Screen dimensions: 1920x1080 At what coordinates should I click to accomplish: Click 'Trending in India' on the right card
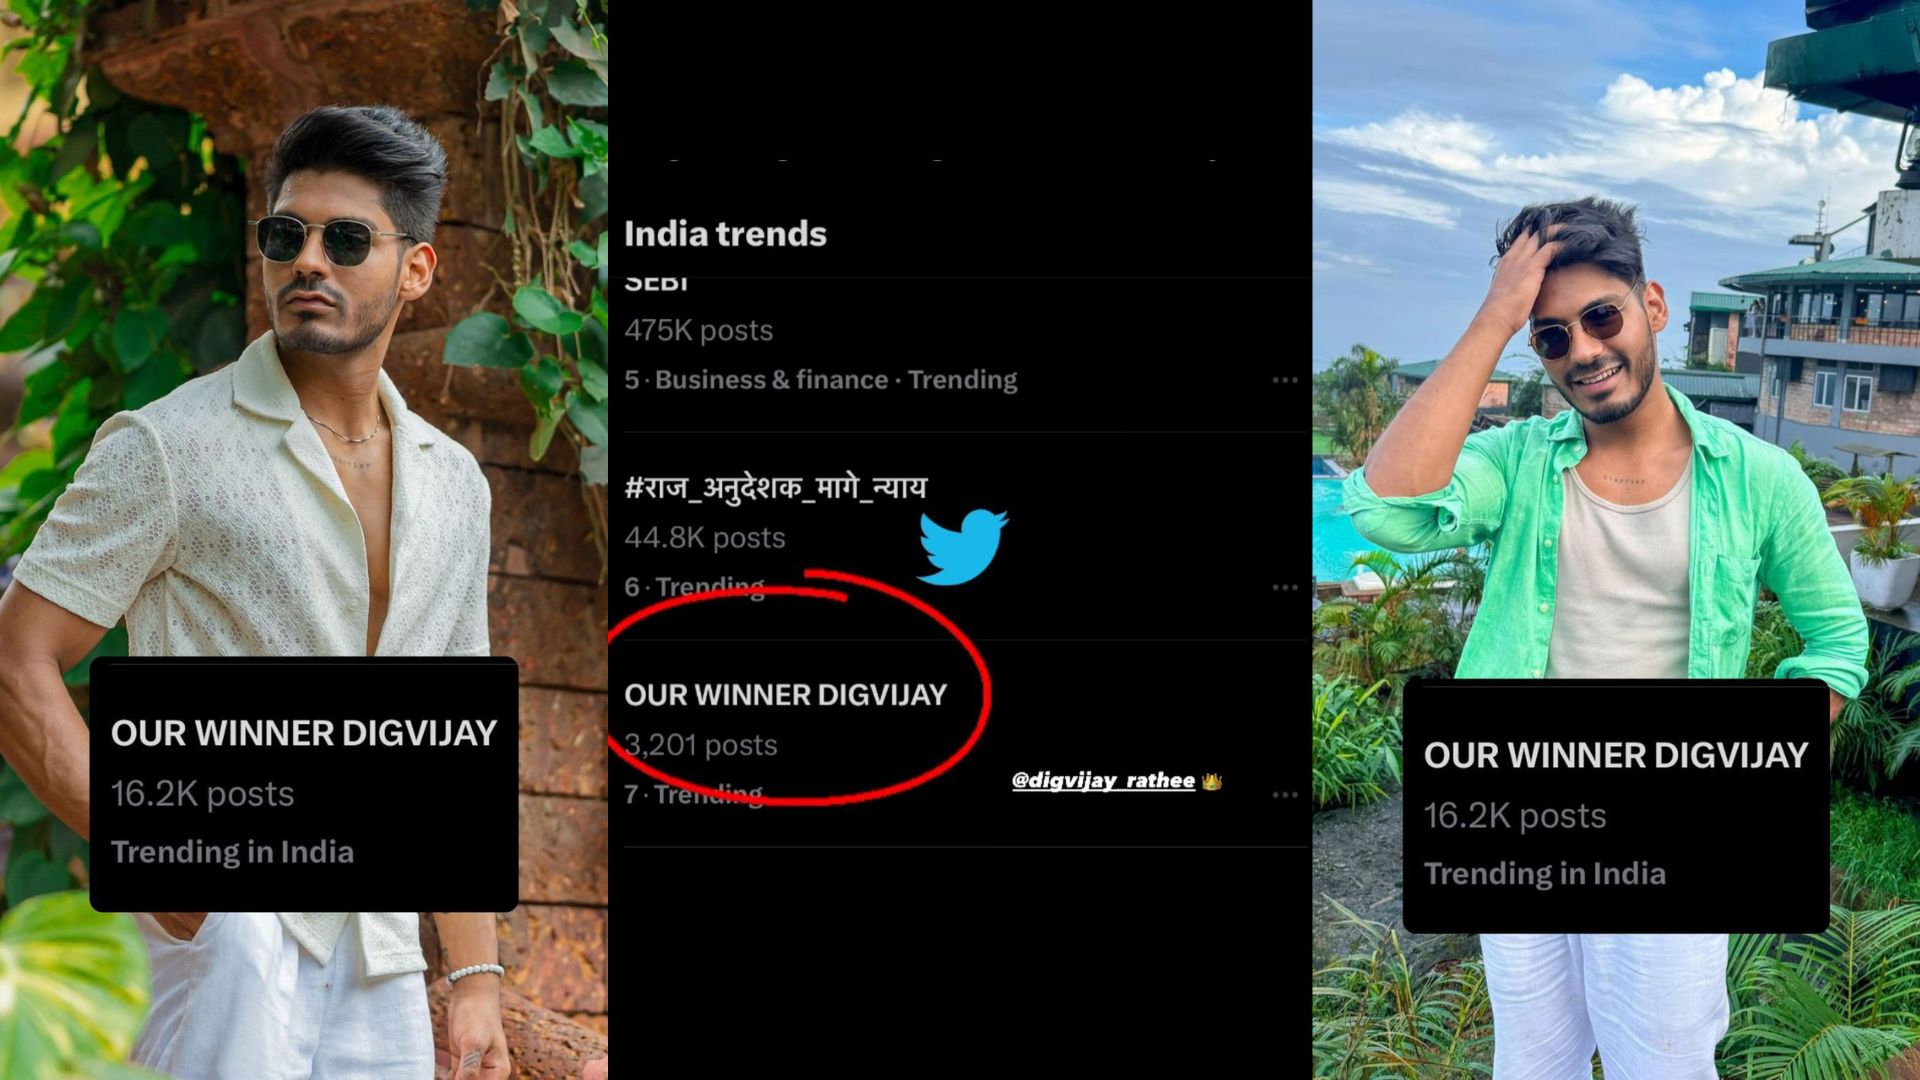(1545, 874)
